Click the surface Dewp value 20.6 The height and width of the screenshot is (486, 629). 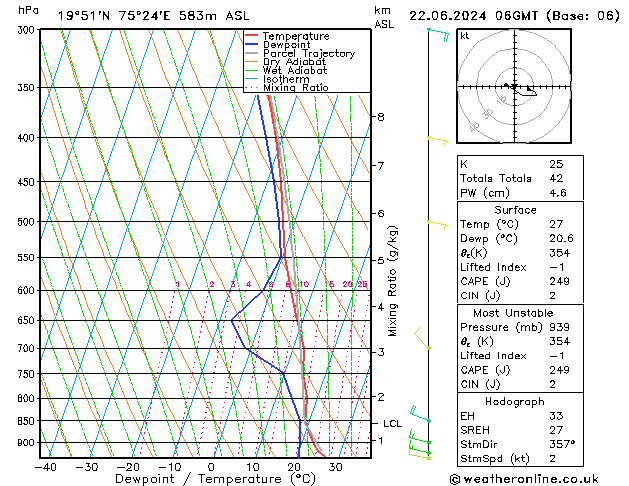pyautogui.click(x=561, y=239)
